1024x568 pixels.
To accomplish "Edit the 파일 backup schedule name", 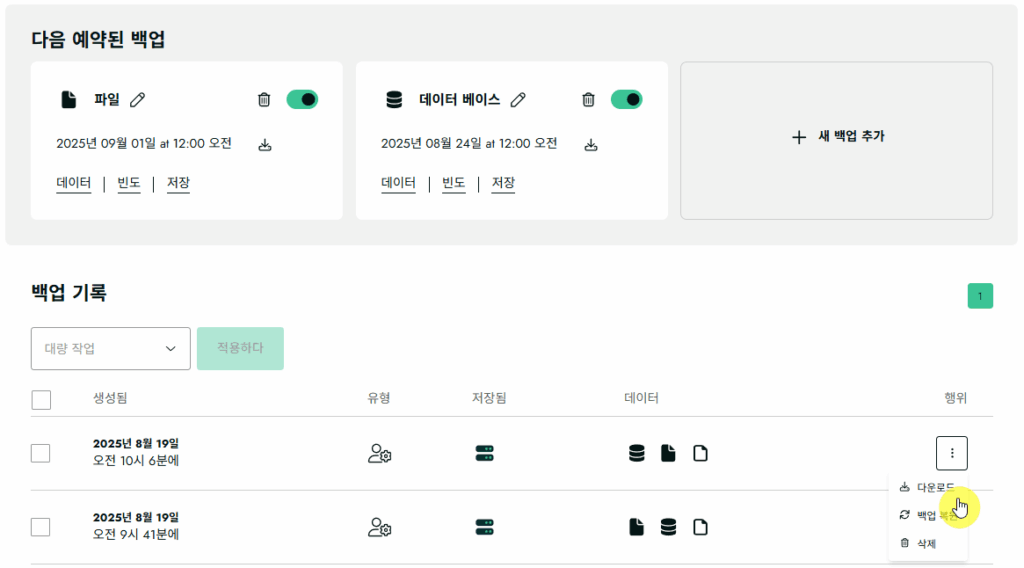I will [x=138, y=99].
